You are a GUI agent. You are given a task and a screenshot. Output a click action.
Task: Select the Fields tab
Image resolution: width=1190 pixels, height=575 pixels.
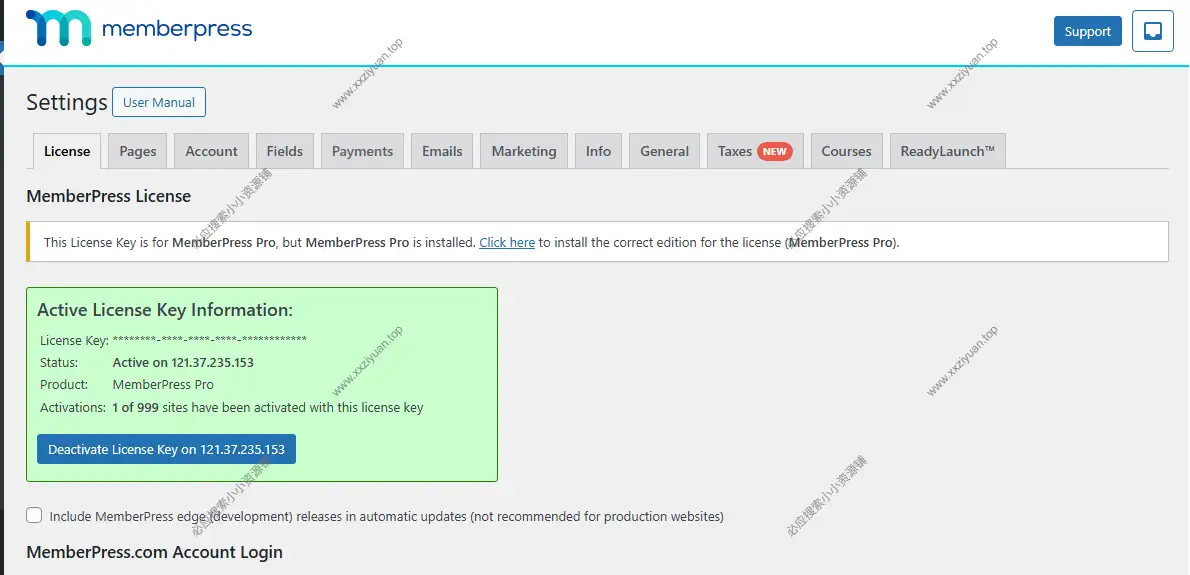[x=285, y=151]
